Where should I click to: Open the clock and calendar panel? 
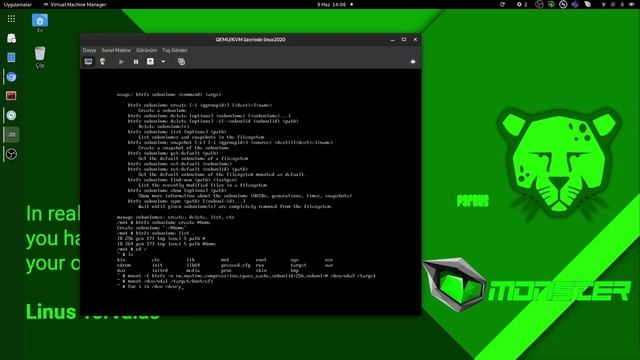tap(331, 4)
